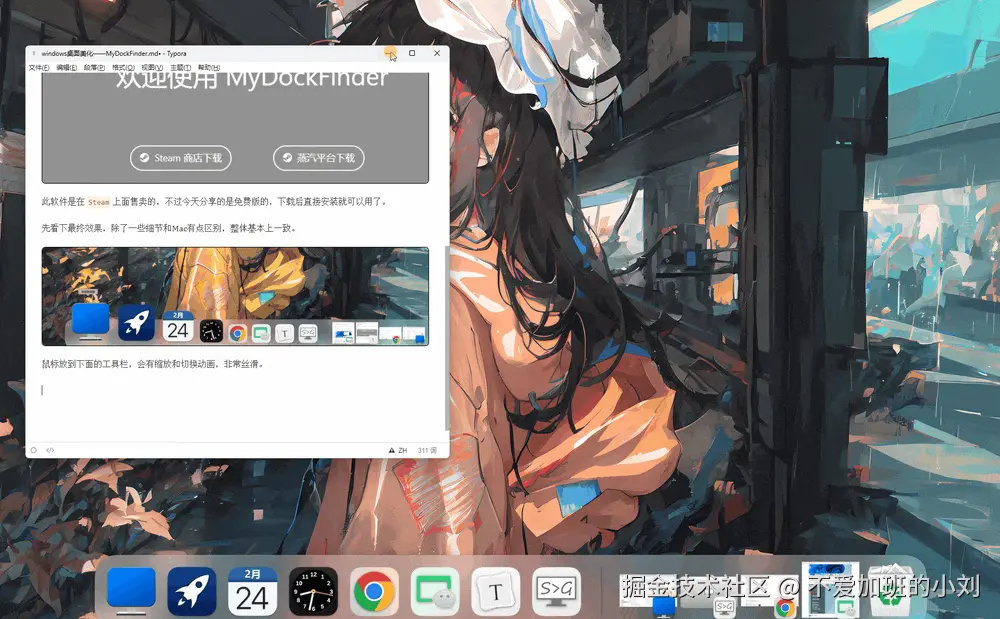Open the 主题(T) menu in Typora

pyautogui.click(x=180, y=68)
